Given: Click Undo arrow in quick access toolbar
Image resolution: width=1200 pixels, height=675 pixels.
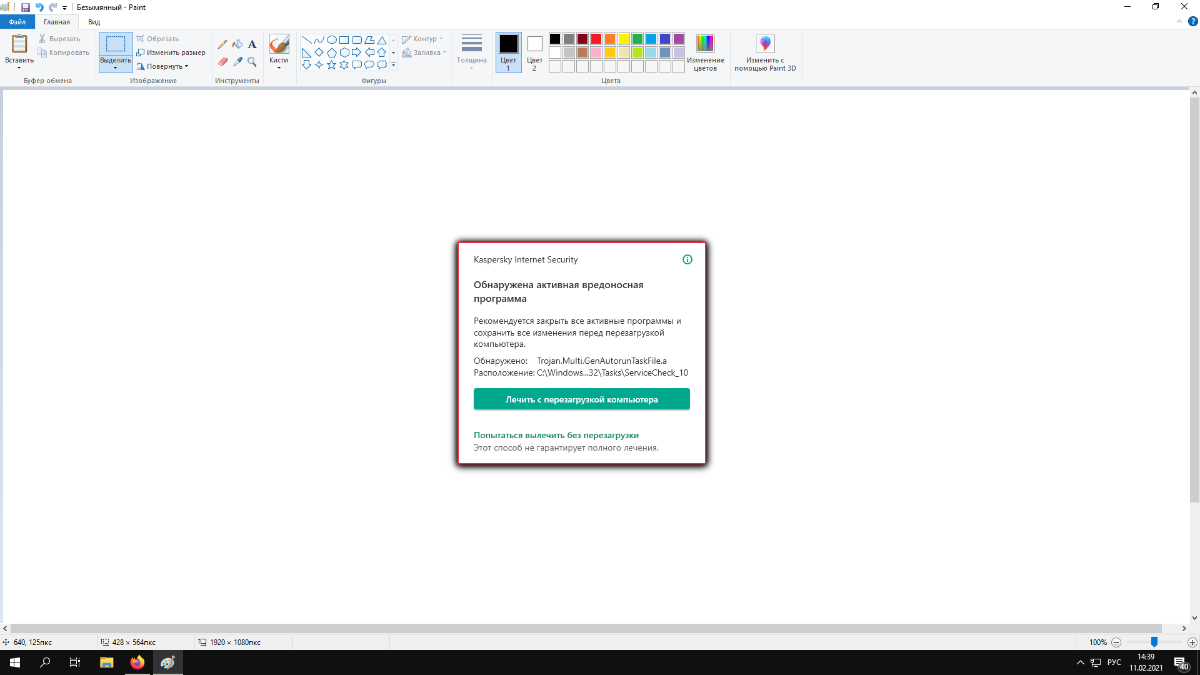Looking at the screenshot, I should tap(39, 6).
